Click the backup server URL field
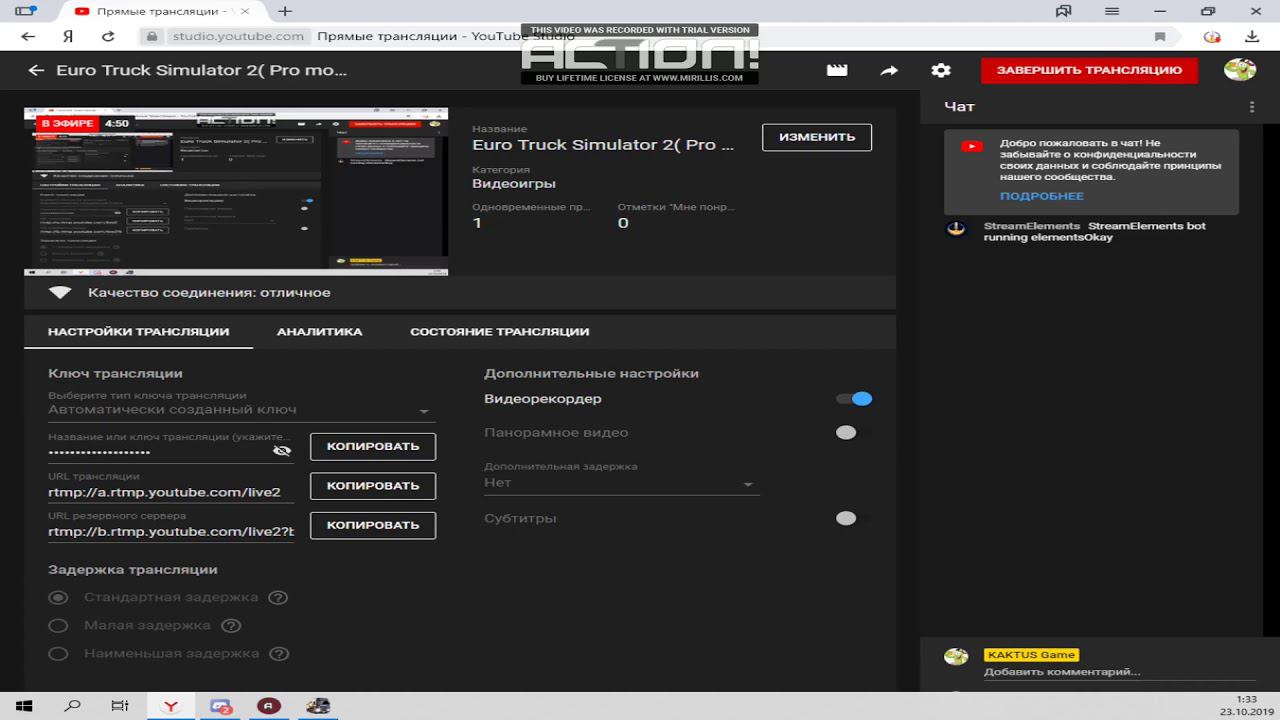The width and height of the screenshot is (1280, 720). coord(171,532)
